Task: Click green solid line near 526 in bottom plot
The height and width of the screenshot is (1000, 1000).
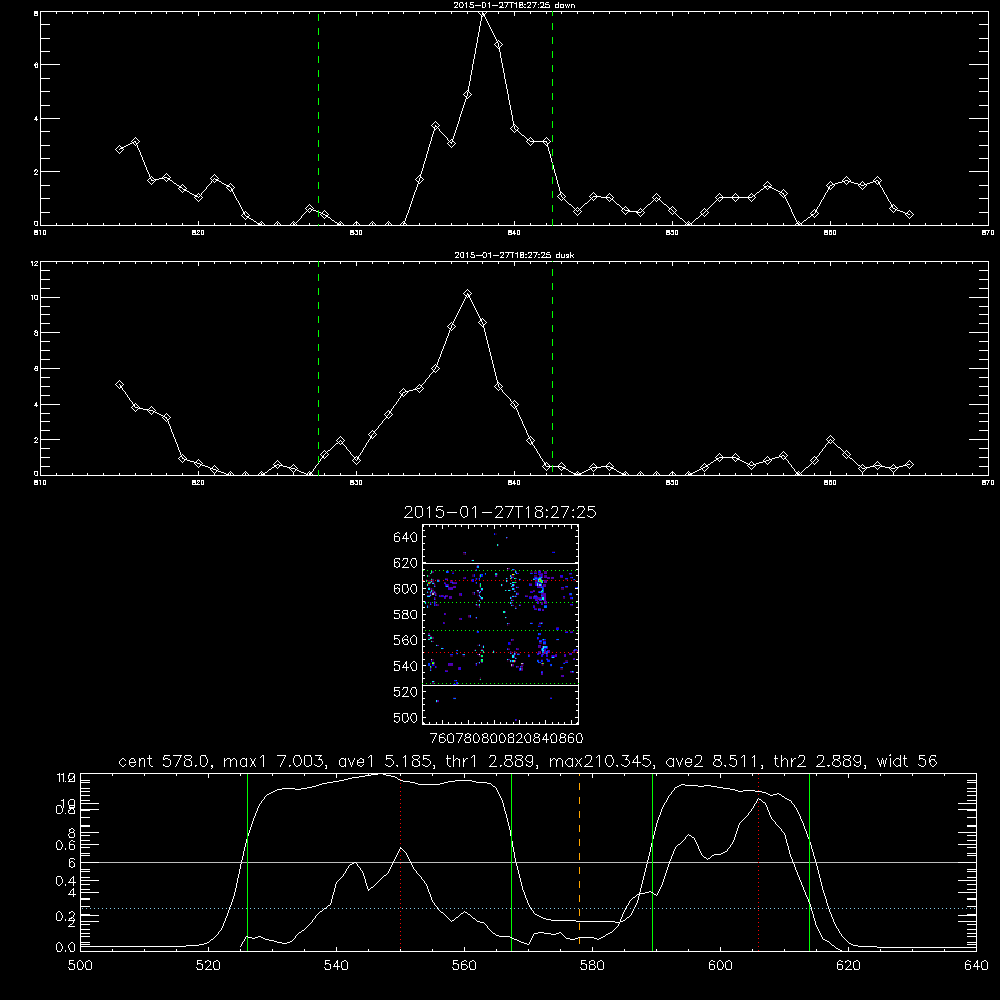Action: (x=247, y=861)
